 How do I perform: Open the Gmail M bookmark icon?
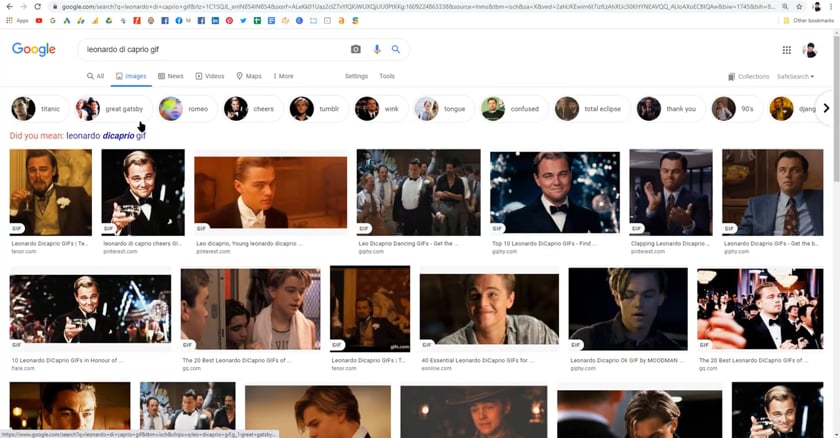pos(188,20)
